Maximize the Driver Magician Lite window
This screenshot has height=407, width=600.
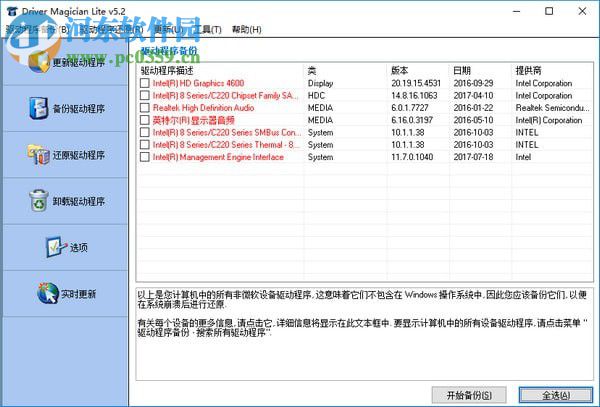coord(549,11)
